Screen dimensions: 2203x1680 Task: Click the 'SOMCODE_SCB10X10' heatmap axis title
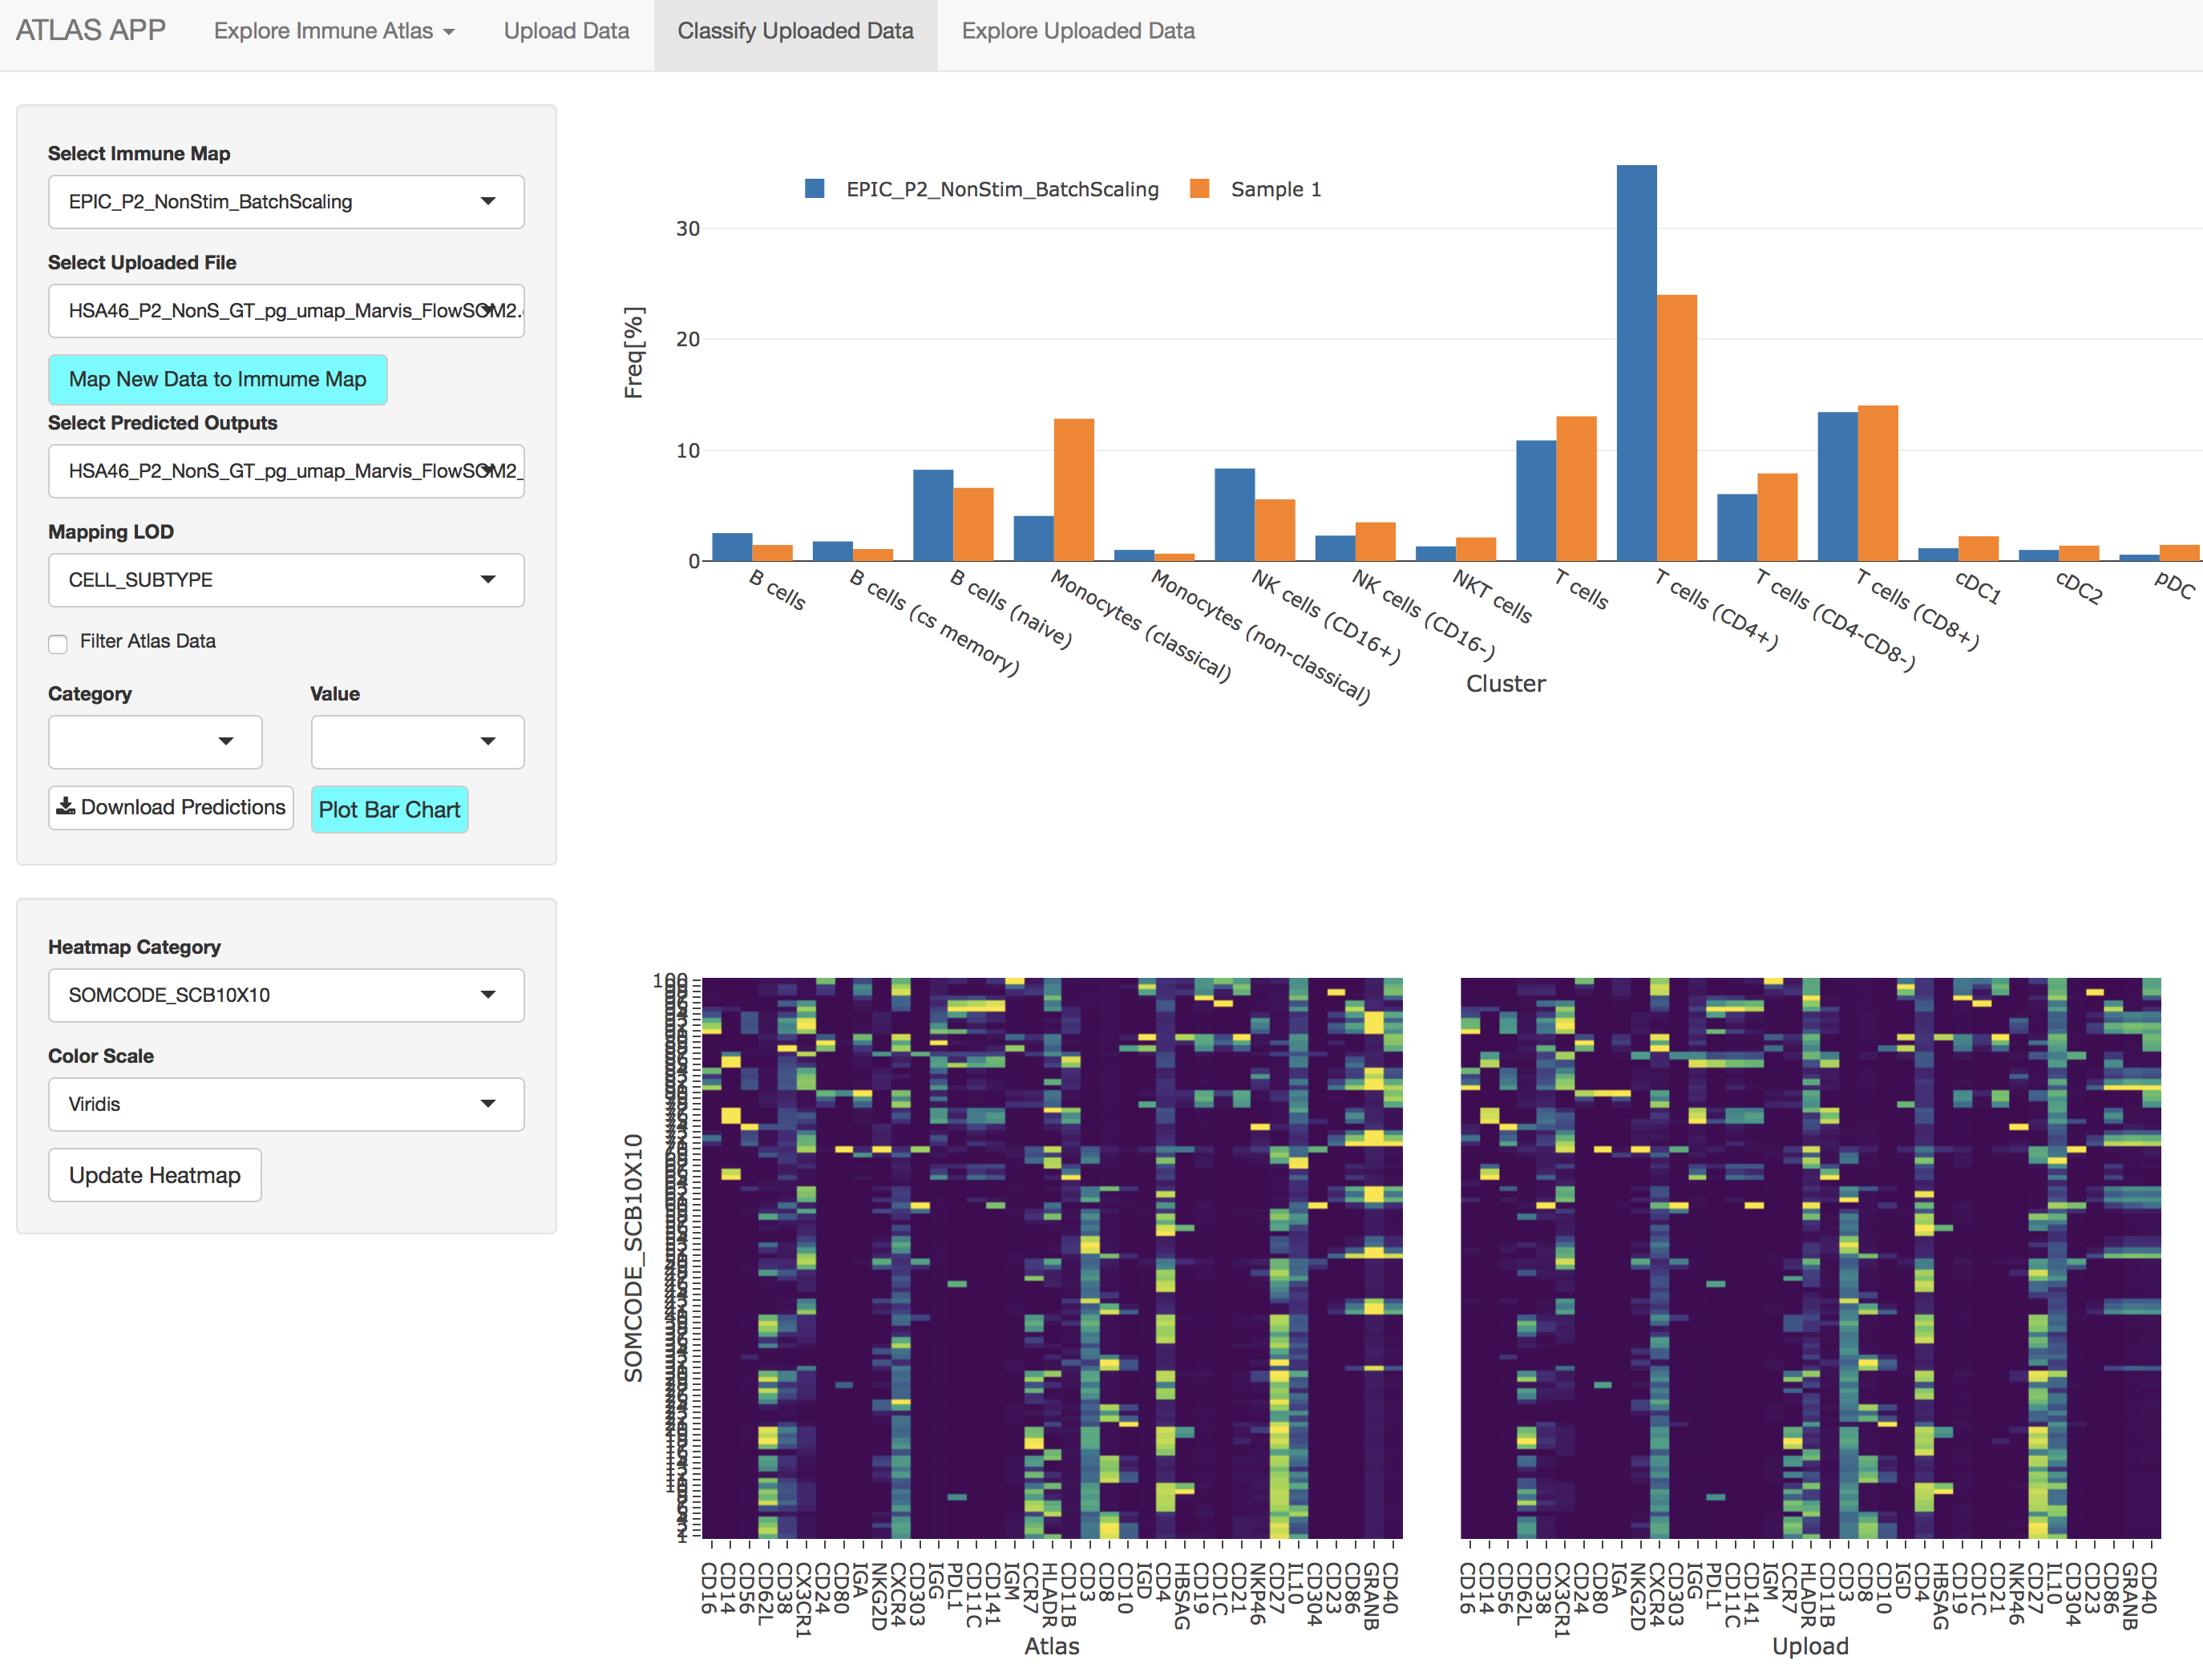(633, 1258)
